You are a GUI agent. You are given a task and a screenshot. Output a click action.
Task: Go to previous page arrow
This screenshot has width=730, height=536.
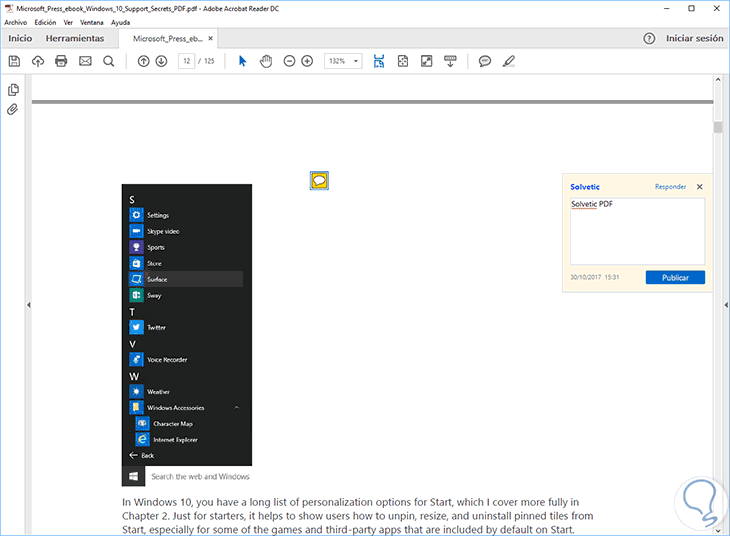pyautogui.click(x=143, y=61)
